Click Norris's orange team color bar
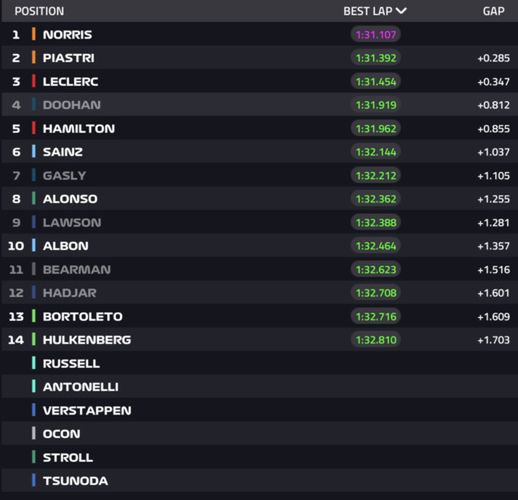The height and width of the screenshot is (500, 518). [x=34, y=34]
